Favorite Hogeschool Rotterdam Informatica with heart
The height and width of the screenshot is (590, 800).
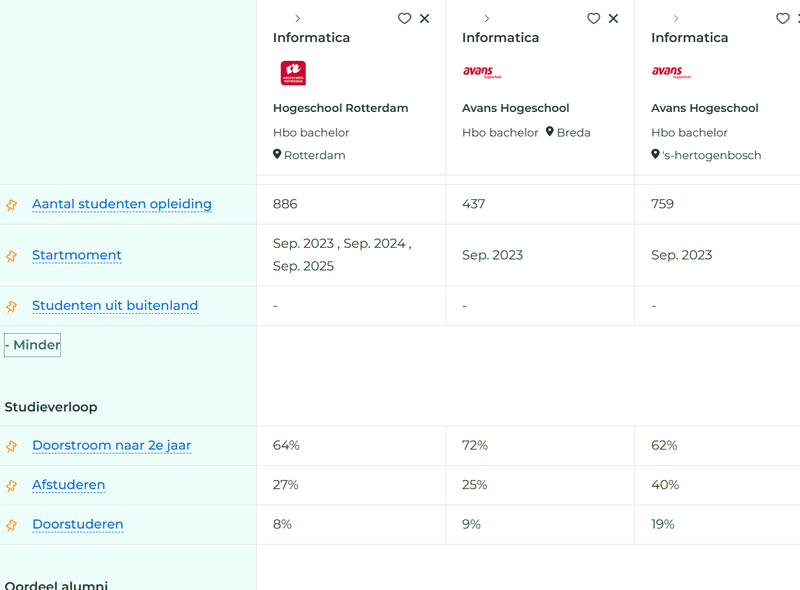pos(404,19)
